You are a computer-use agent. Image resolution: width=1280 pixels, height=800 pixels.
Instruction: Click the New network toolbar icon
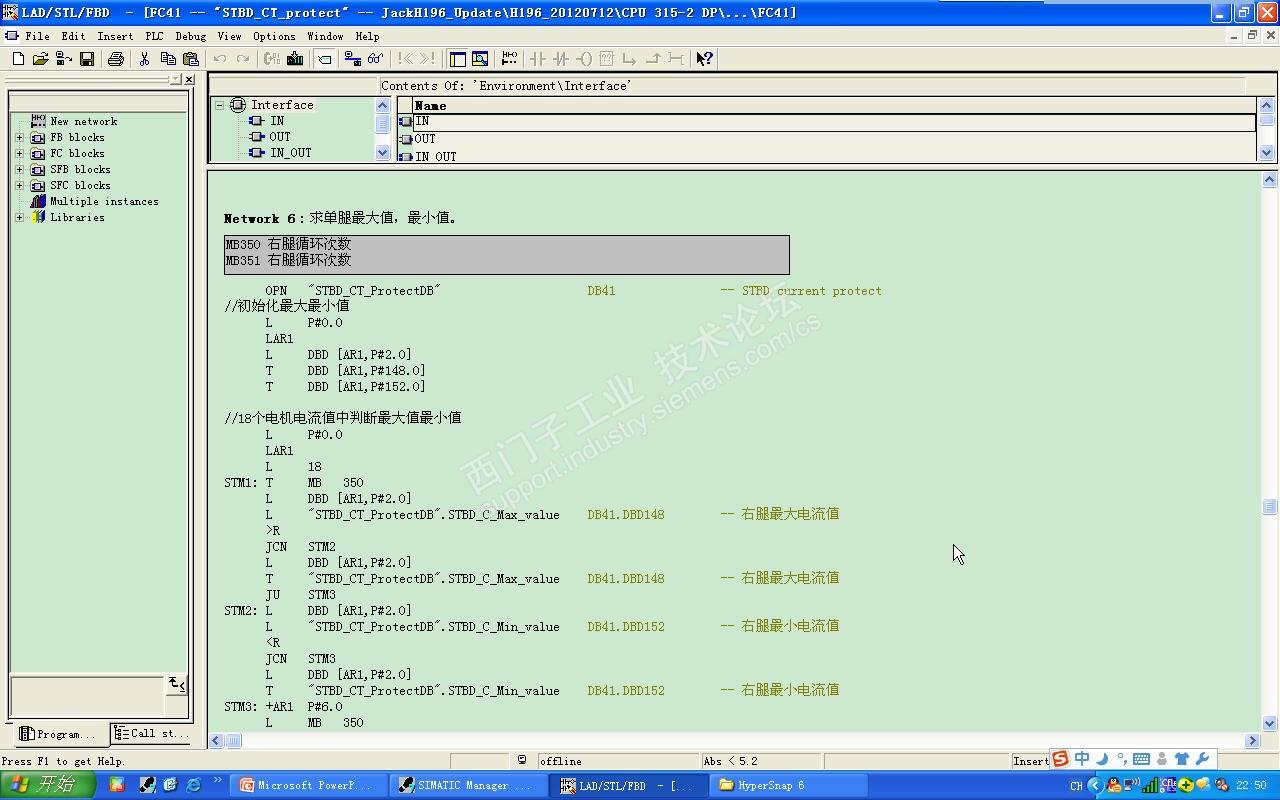[509, 59]
